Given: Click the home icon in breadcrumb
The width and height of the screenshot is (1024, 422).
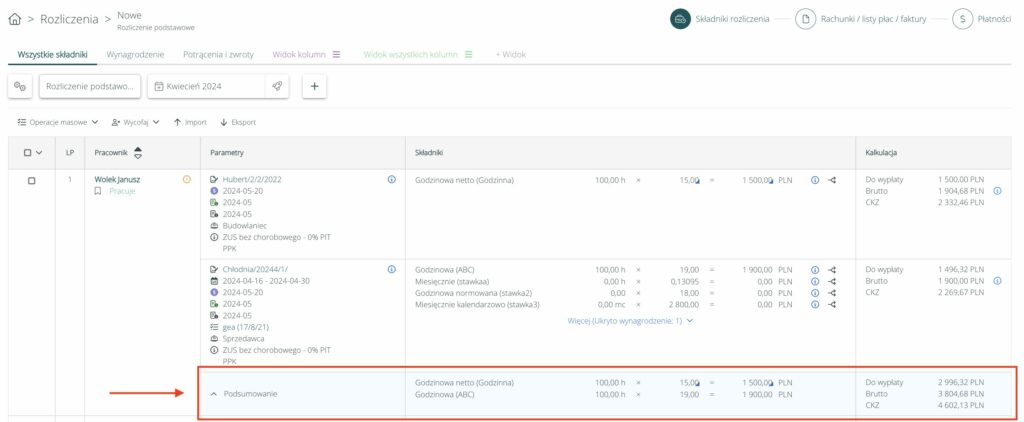Looking at the screenshot, I should (14, 19).
